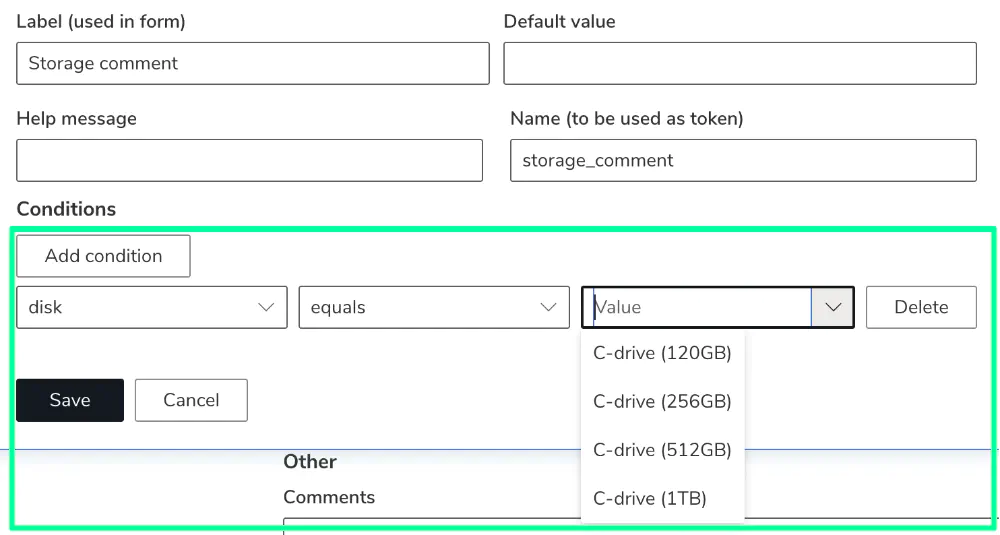This screenshot has height=535, width=1000.
Task: Click the Conditions section heading
Action: point(66,209)
